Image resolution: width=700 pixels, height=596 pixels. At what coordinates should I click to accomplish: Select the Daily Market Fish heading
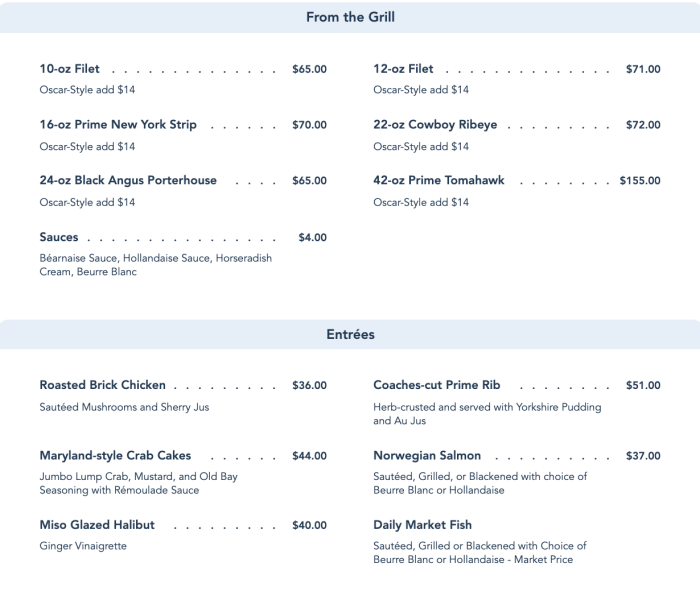tap(422, 525)
